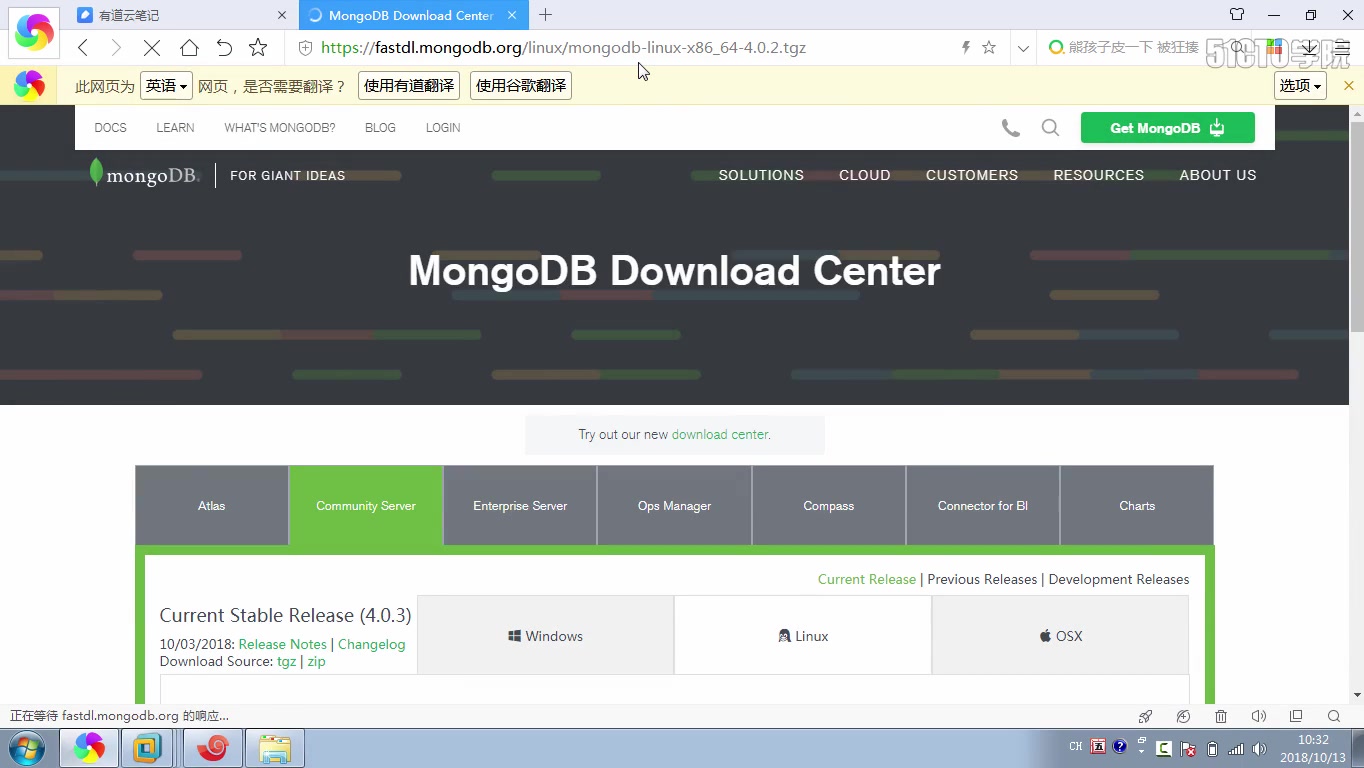The image size is (1364, 768).
Task: Open the Release Notes link
Action: [x=282, y=644]
